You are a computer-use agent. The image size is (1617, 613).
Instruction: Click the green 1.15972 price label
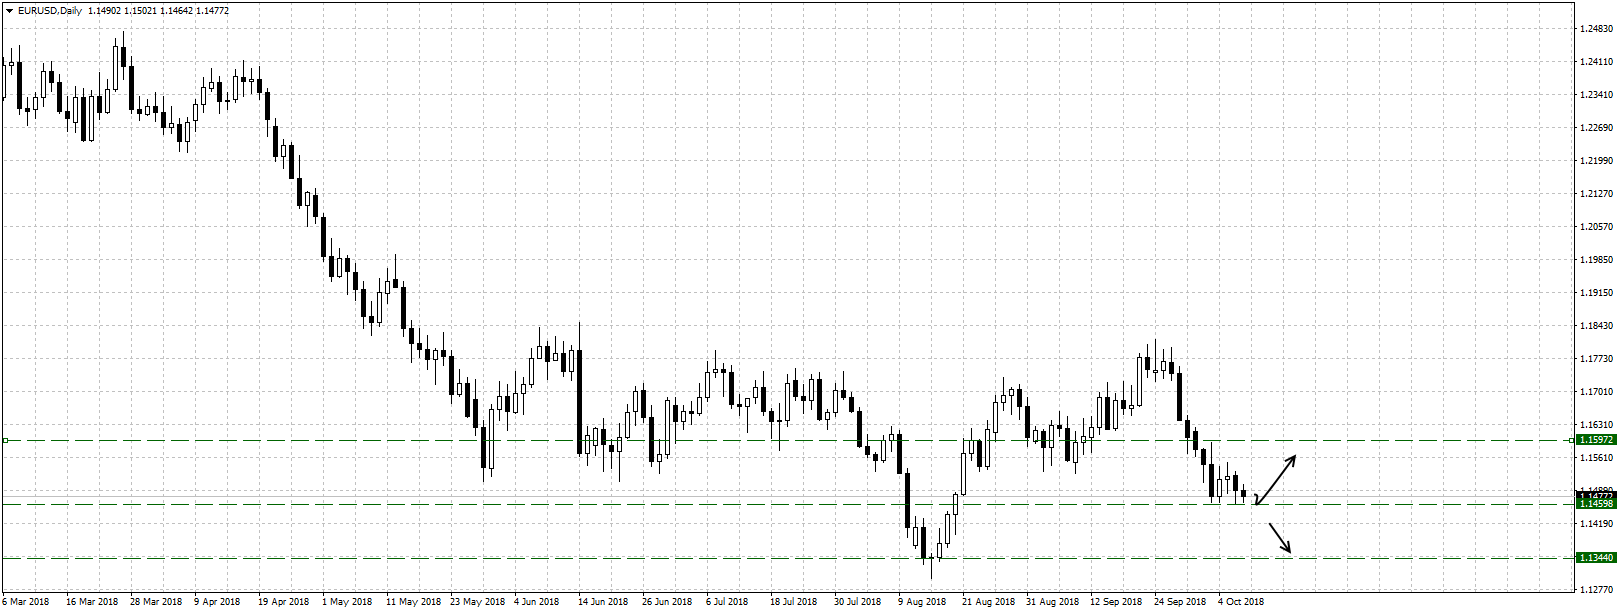pyautogui.click(x=1595, y=439)
